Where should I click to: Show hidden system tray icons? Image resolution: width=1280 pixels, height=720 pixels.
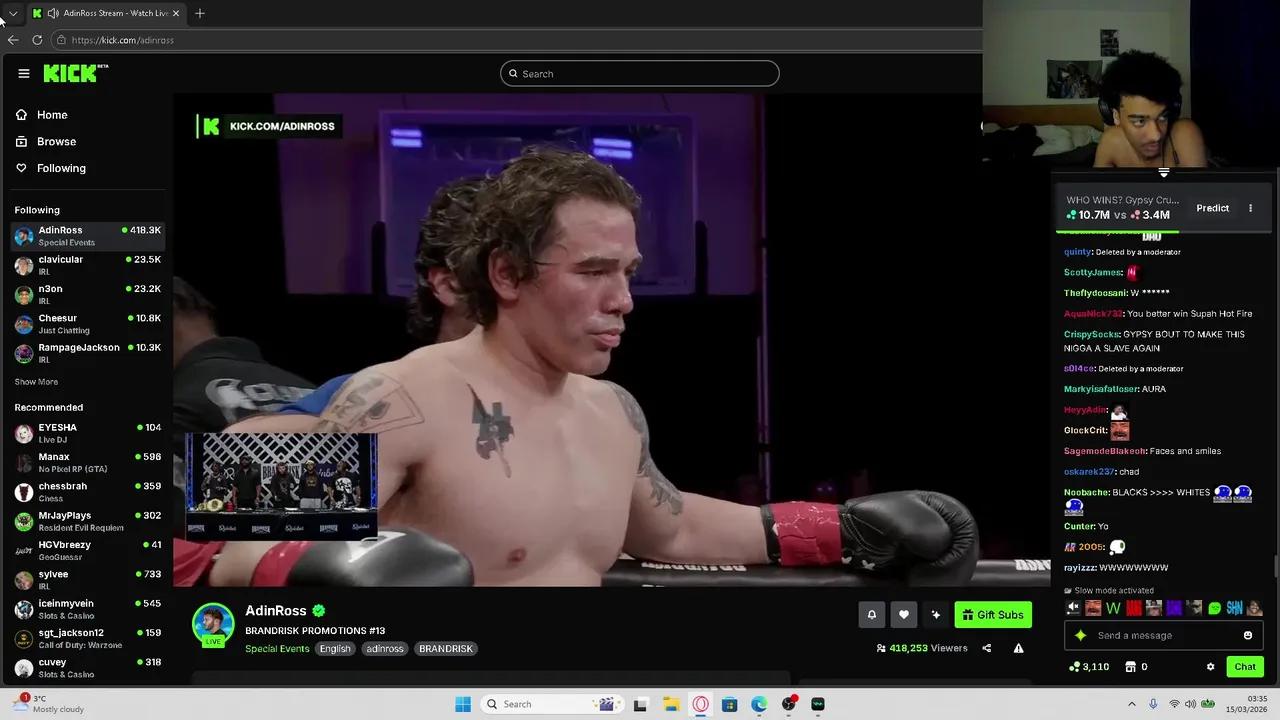point(1132,704)
